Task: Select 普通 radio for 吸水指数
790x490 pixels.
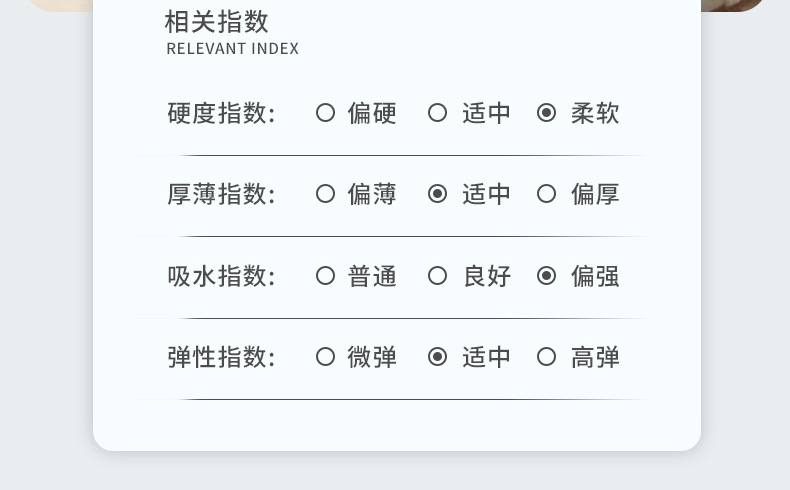Action: click(x=325, y=275)
